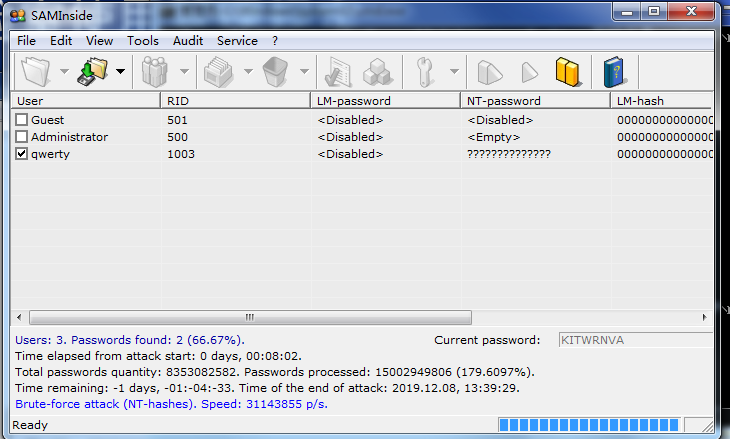Image resolution: width=730 pixels, height=439 pixels.
Task: Click Administrator's <Disabled> LM-password cell
Action: point(350,137)
